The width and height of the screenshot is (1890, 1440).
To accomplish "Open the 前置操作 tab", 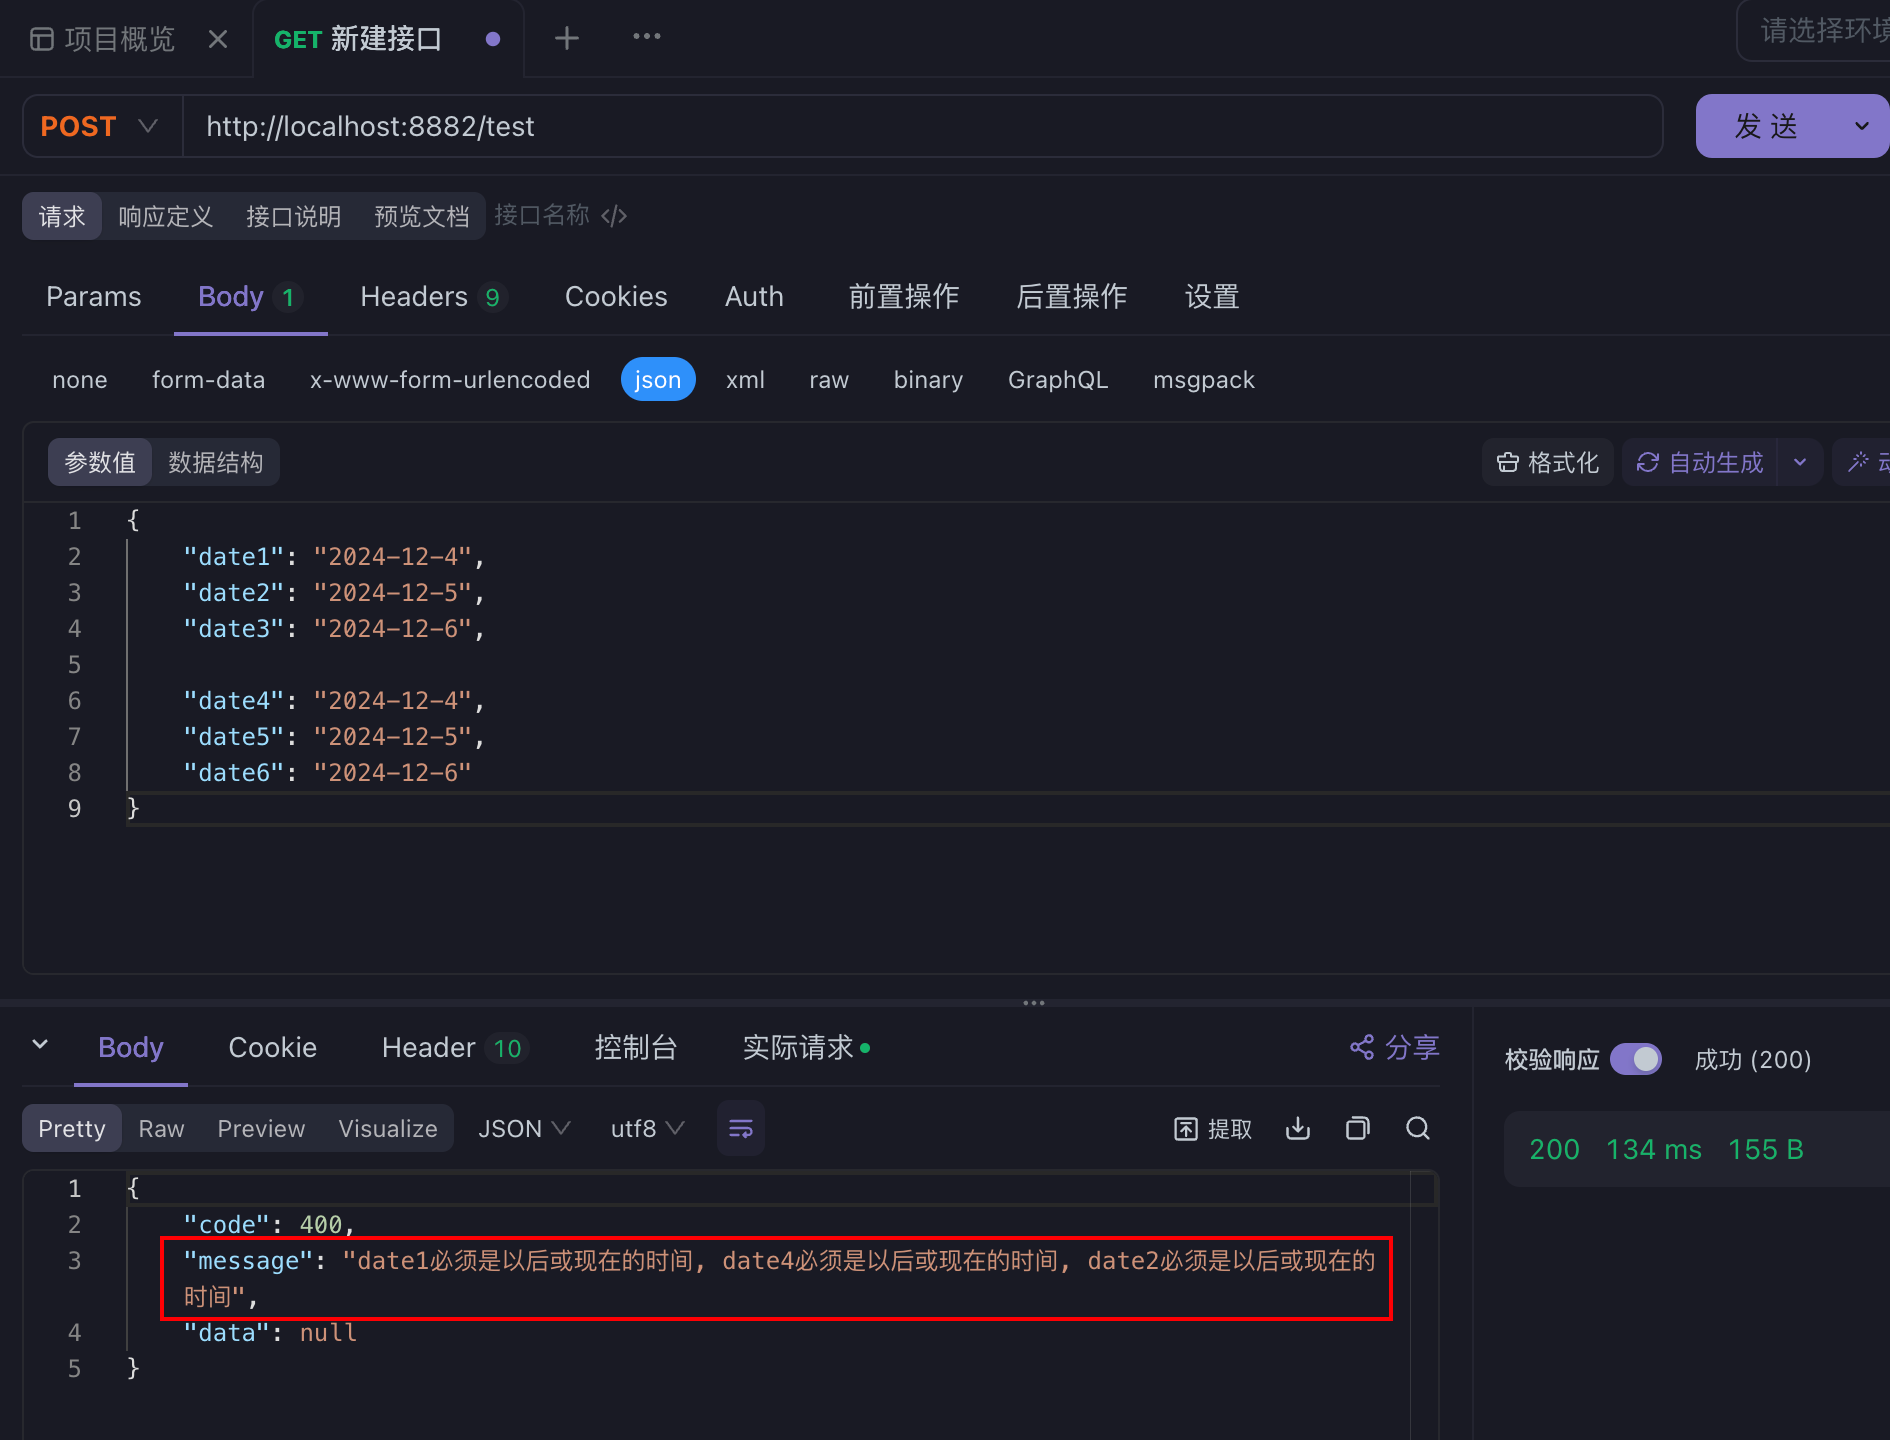I will 904,297.
